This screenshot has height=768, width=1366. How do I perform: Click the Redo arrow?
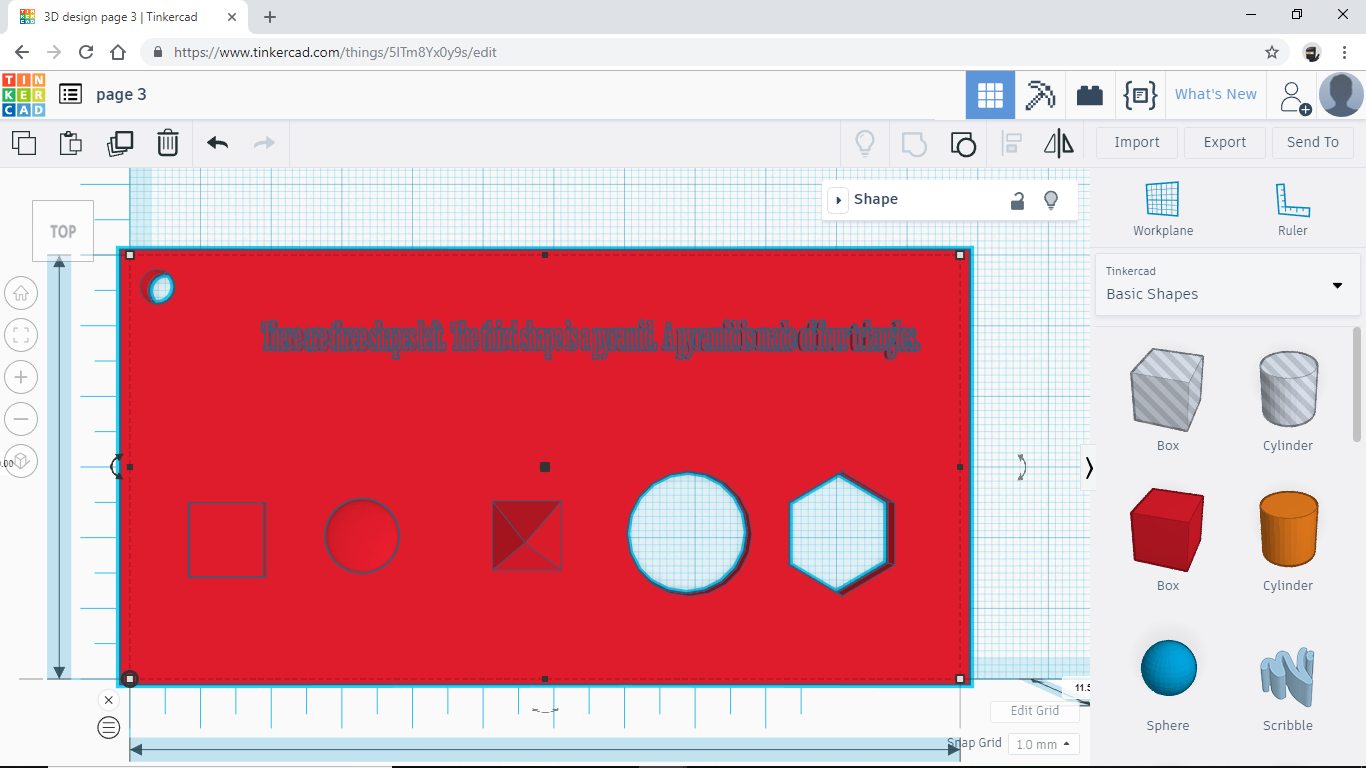tap(264, 143)
